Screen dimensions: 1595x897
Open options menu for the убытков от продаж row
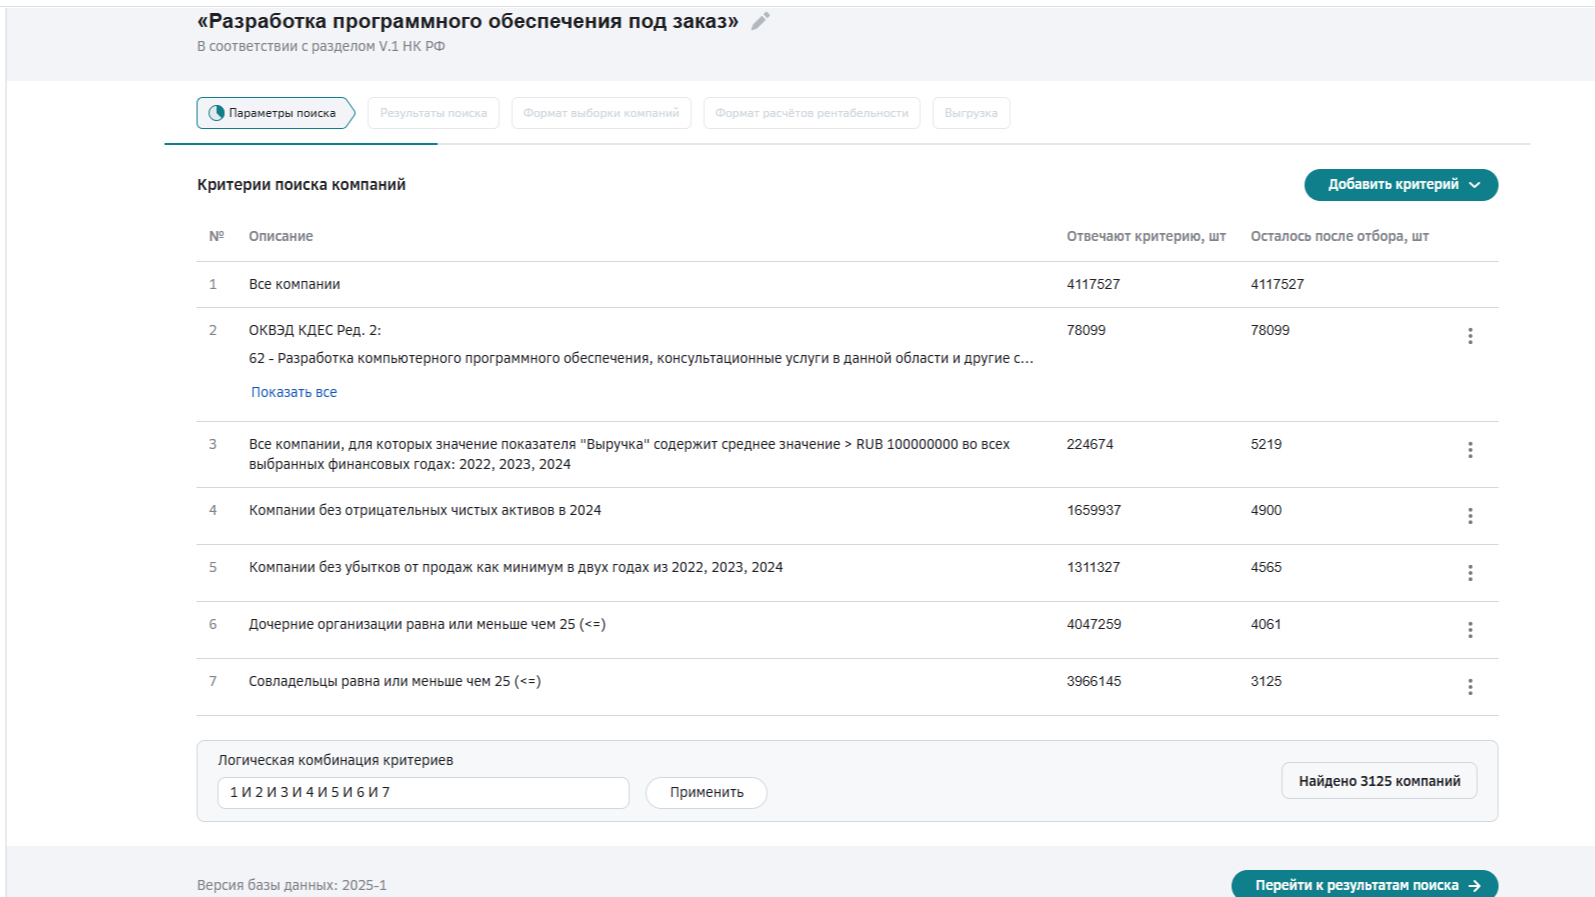pos(1469,573)
